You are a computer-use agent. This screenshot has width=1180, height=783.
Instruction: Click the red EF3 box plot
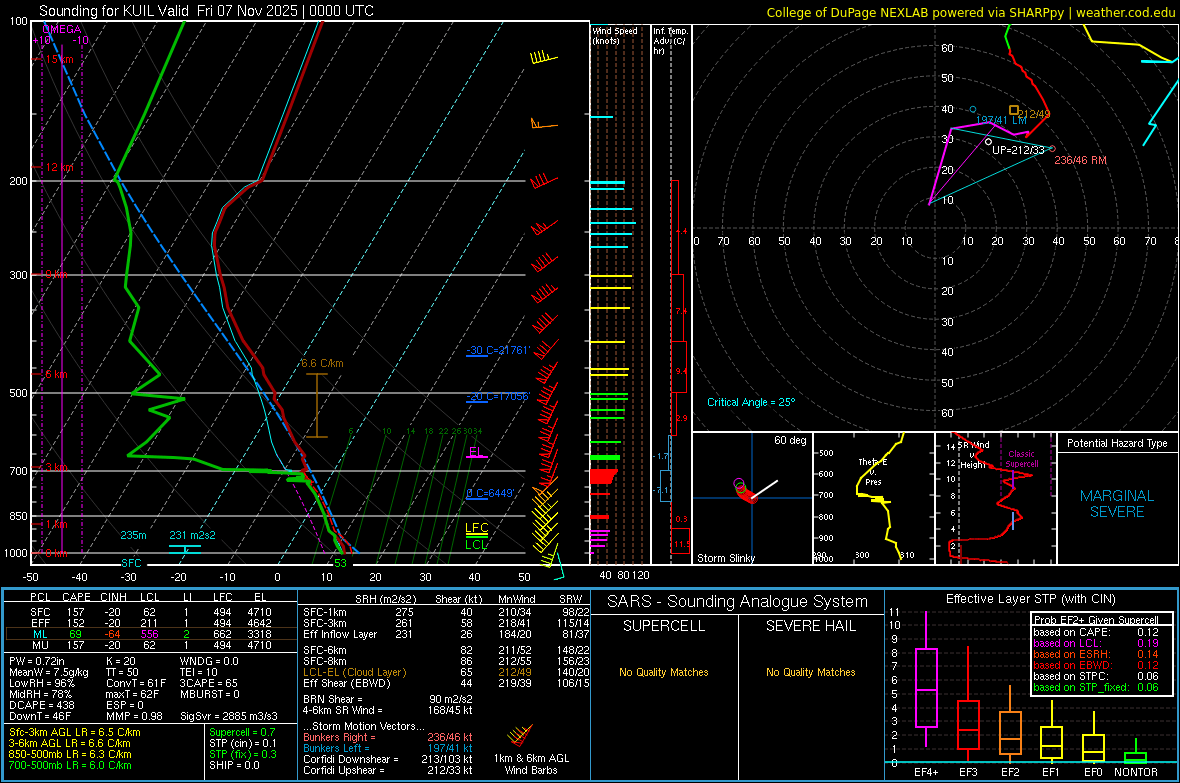pyautogui.click(x=968, y=725)
